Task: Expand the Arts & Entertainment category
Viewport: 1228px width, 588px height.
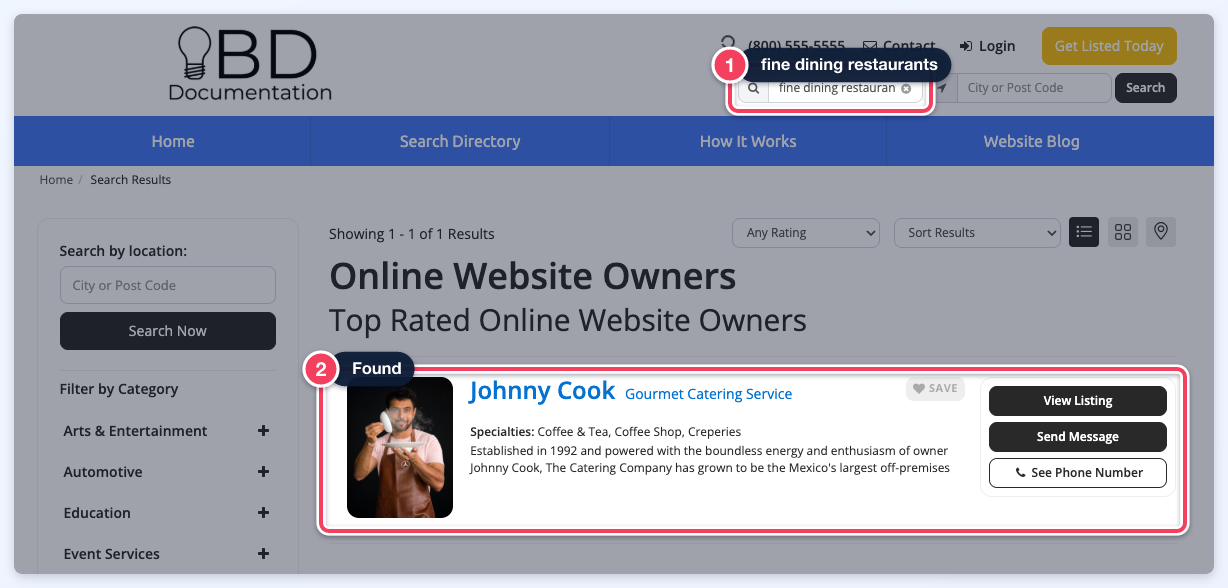Action: (263, 431)
